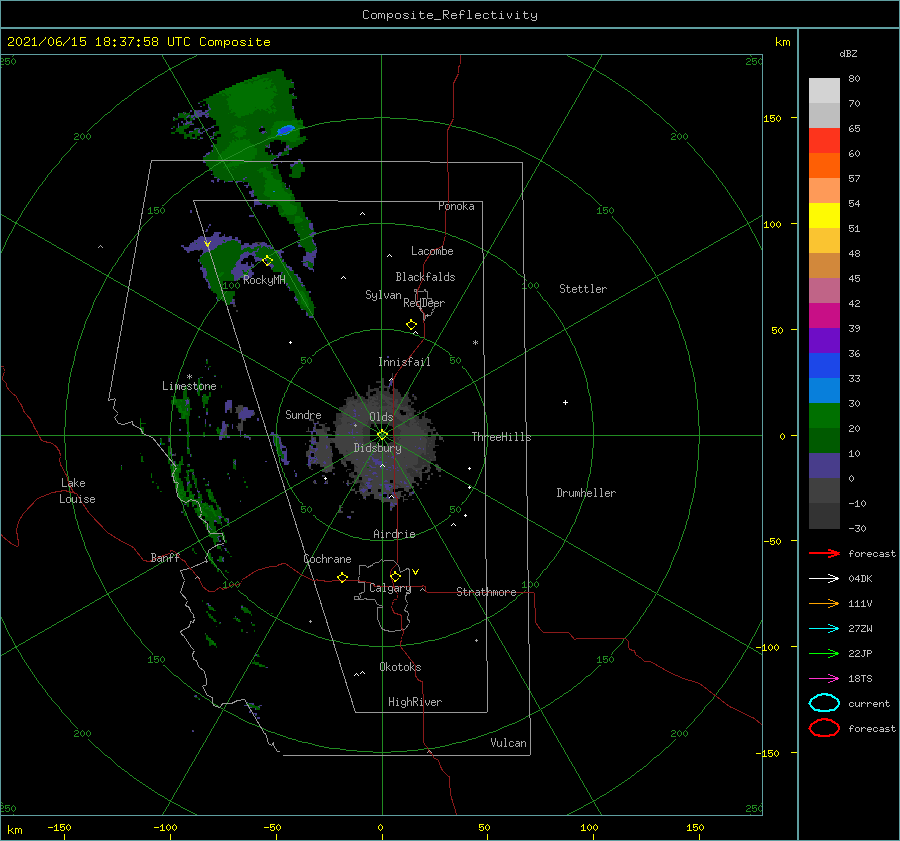Click the Stettler city label
900x841 pixels.
tap(583, 289)
